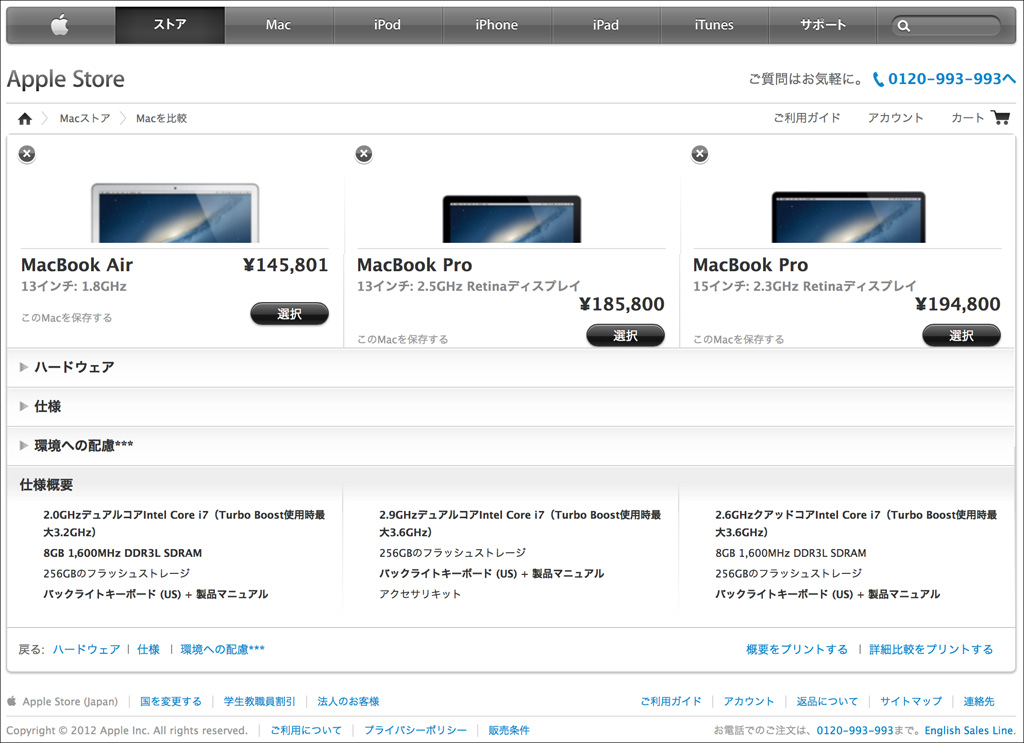Open 連絡先 in the footer
Viewport: 1024px width, 743px height.
click(x=979, y=701)
